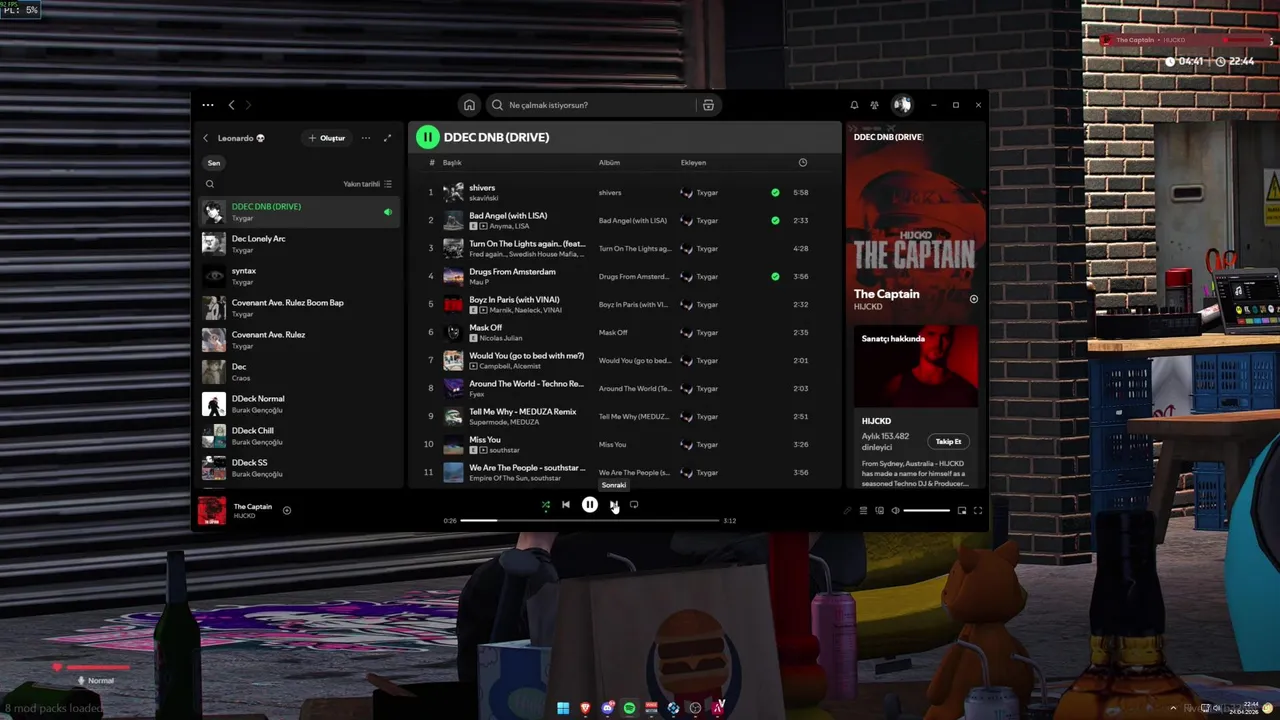Toggle repeat mode
1280x720 pixels.
(634, 505)
